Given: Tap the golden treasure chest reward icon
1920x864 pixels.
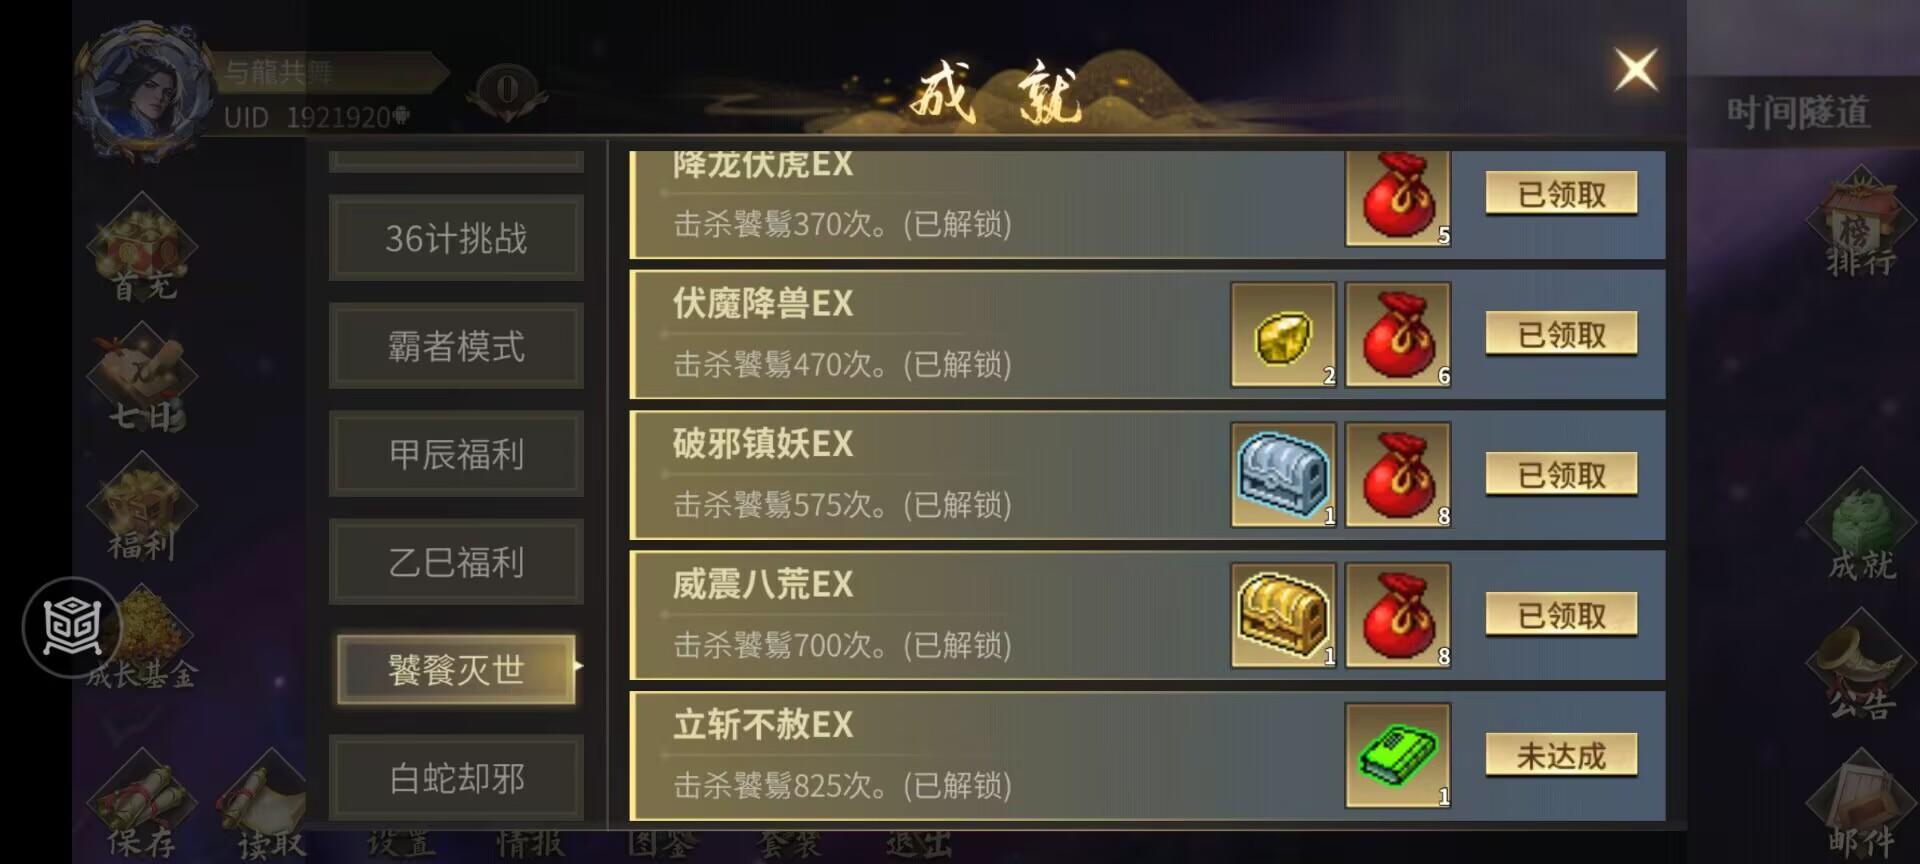Looking at the screenshot, I should (x=1284, y=615).
